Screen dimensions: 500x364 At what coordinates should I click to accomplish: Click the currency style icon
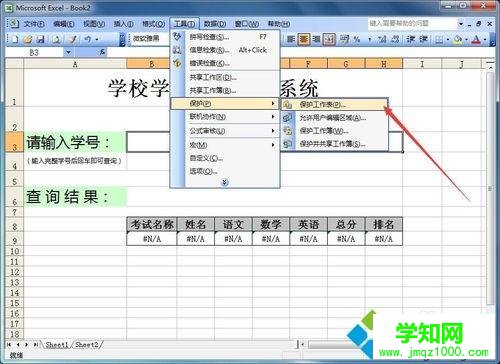[344, 39]
